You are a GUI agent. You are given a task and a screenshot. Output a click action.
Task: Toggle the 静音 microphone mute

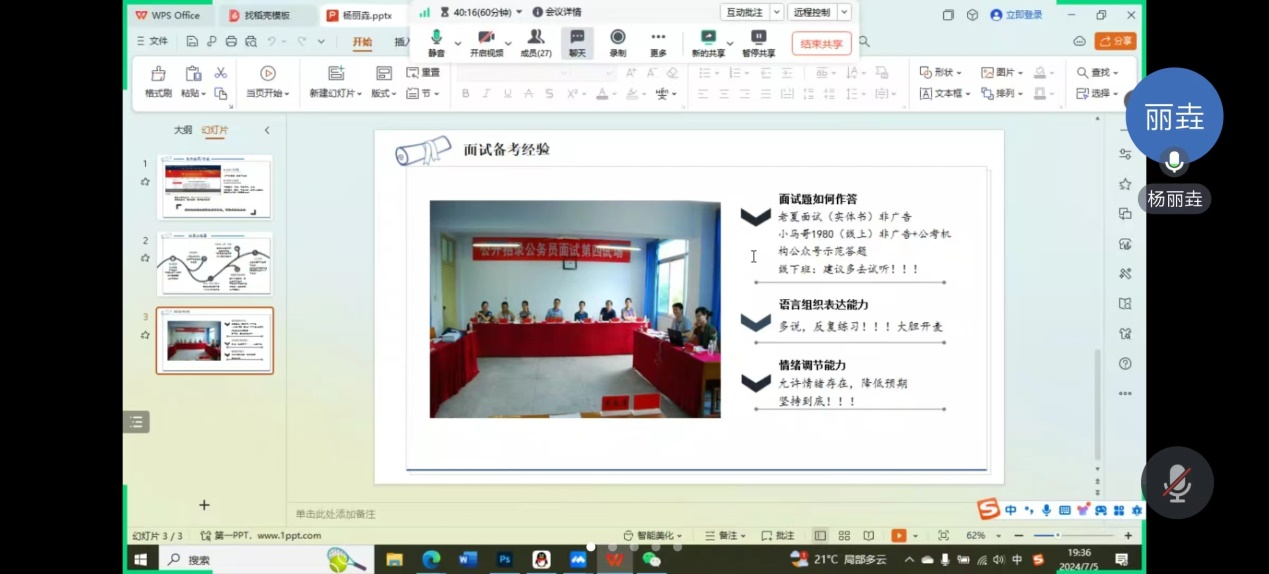(x=436, y=38)
